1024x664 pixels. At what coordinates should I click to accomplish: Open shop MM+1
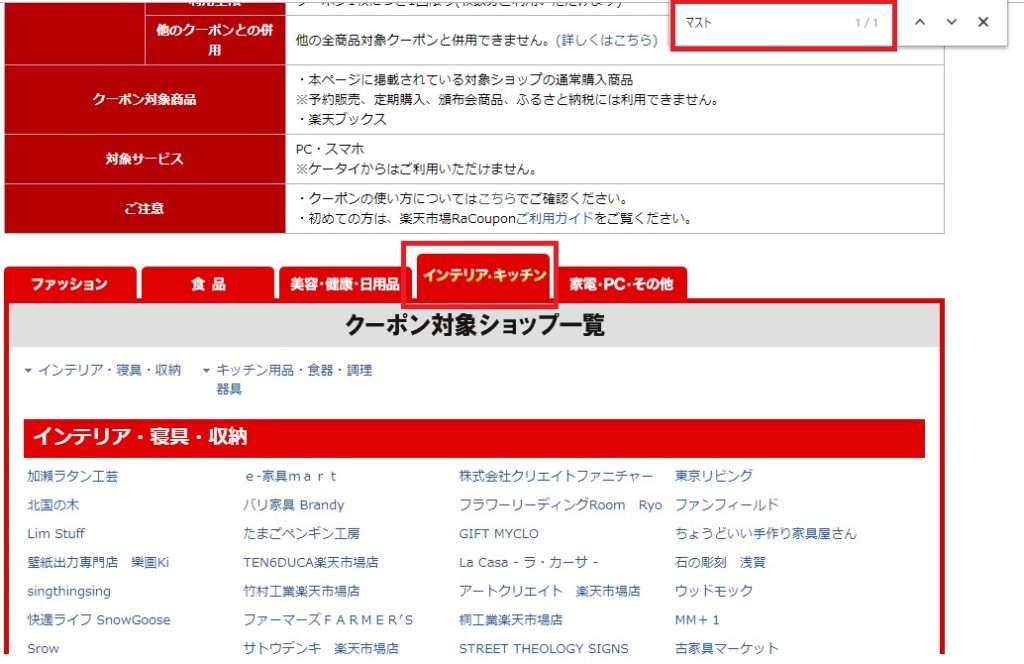(697, 620)
